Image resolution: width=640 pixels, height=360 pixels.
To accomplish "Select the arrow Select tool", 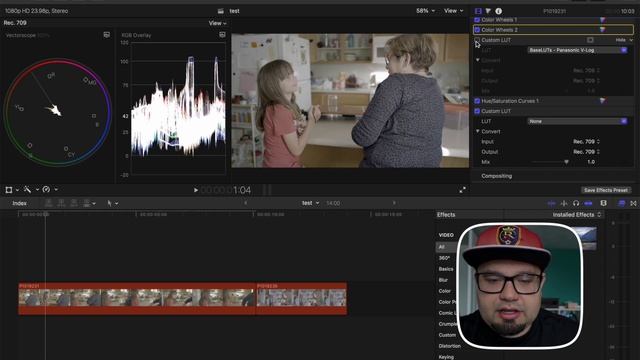I will (109, 203).
